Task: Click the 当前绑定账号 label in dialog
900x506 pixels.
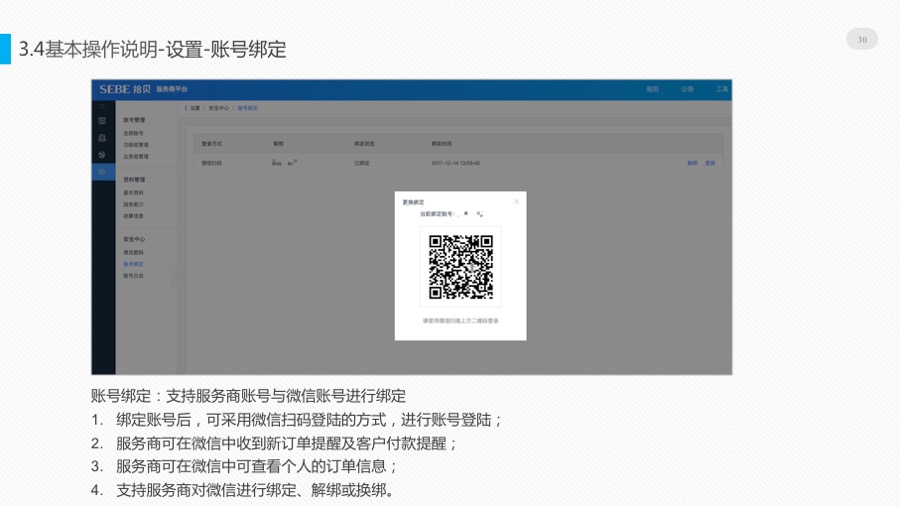Action: coord(437,214)
